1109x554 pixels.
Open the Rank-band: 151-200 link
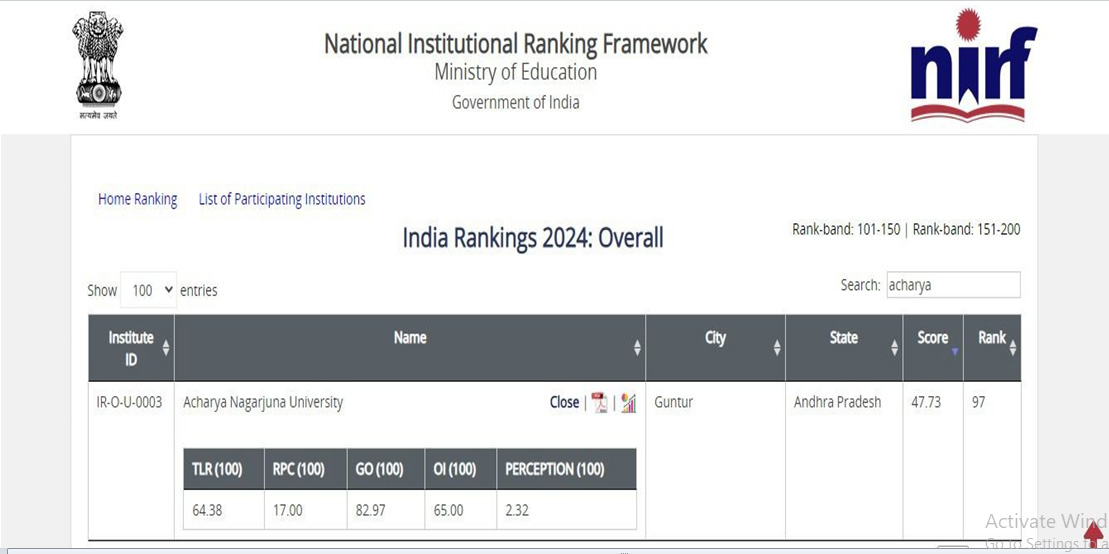966,229
